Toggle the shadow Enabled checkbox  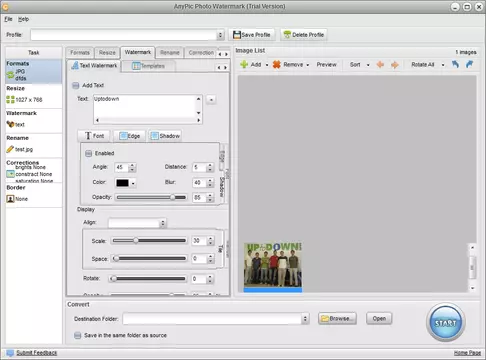(88, 153)
